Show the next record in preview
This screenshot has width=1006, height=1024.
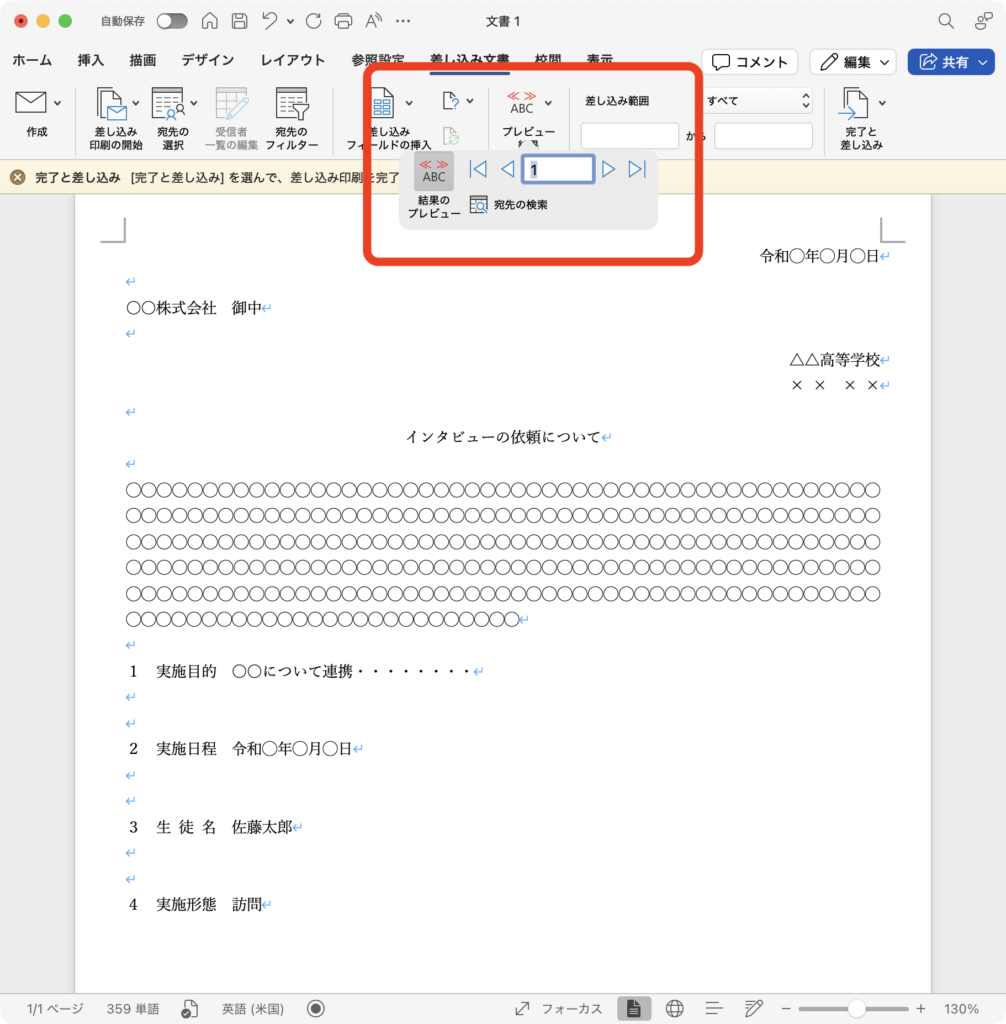[608, 169]
